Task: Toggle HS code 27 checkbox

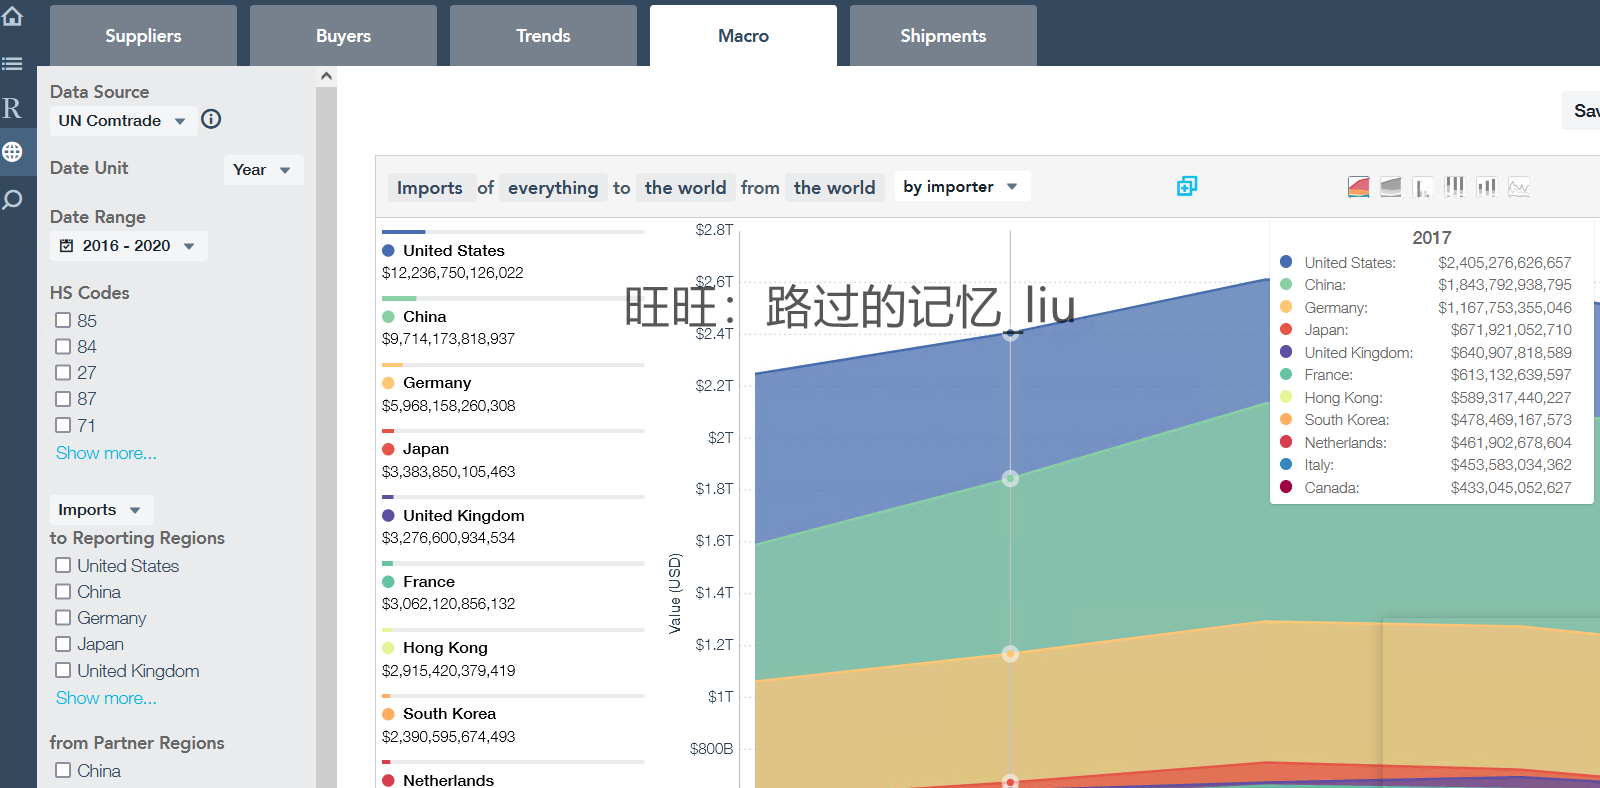Action: tap(63, 372)
